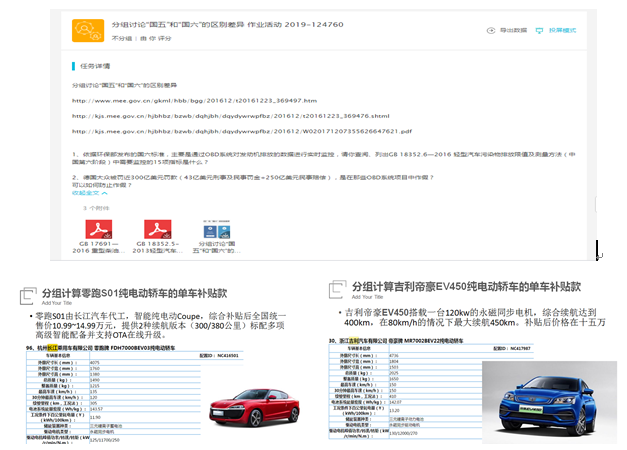Click the slide icon beside 零跑S01 title
The image size is (627, 450).
[x=29, y=296]
